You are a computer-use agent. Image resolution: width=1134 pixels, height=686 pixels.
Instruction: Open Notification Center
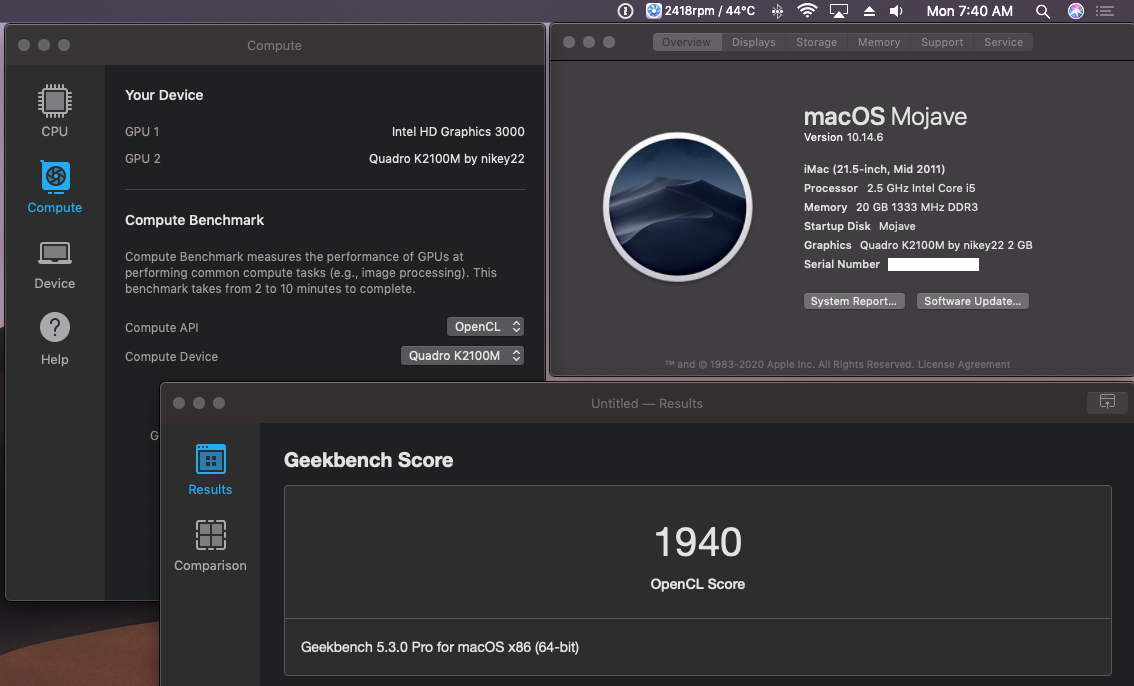1105,11
